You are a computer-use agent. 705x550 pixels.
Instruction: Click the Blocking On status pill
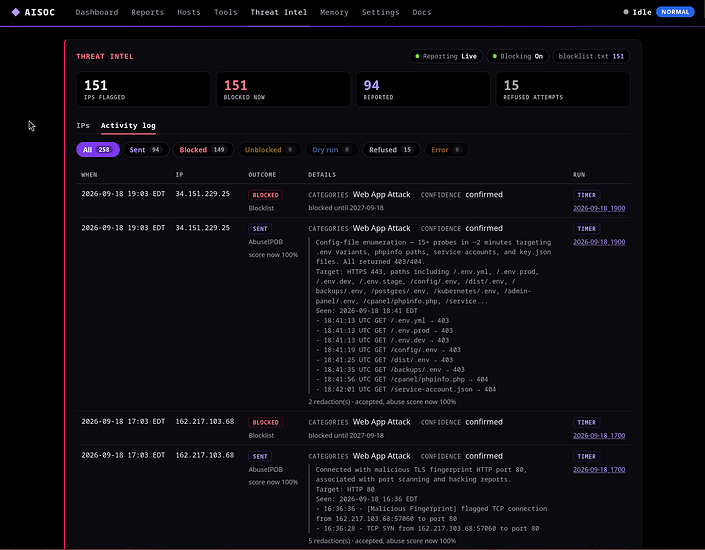click(x=518, y=56)
